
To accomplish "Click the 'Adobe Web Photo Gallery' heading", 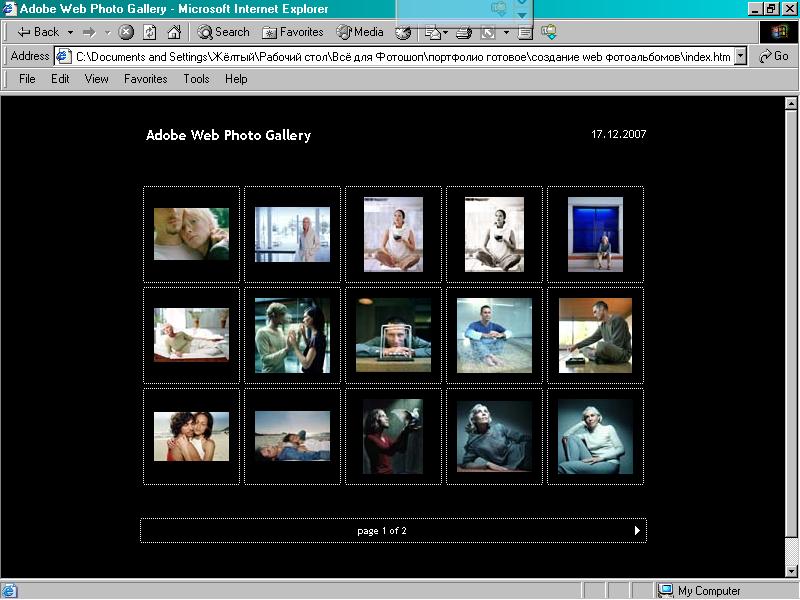I will pyautogui.click(x=228, y=135).
